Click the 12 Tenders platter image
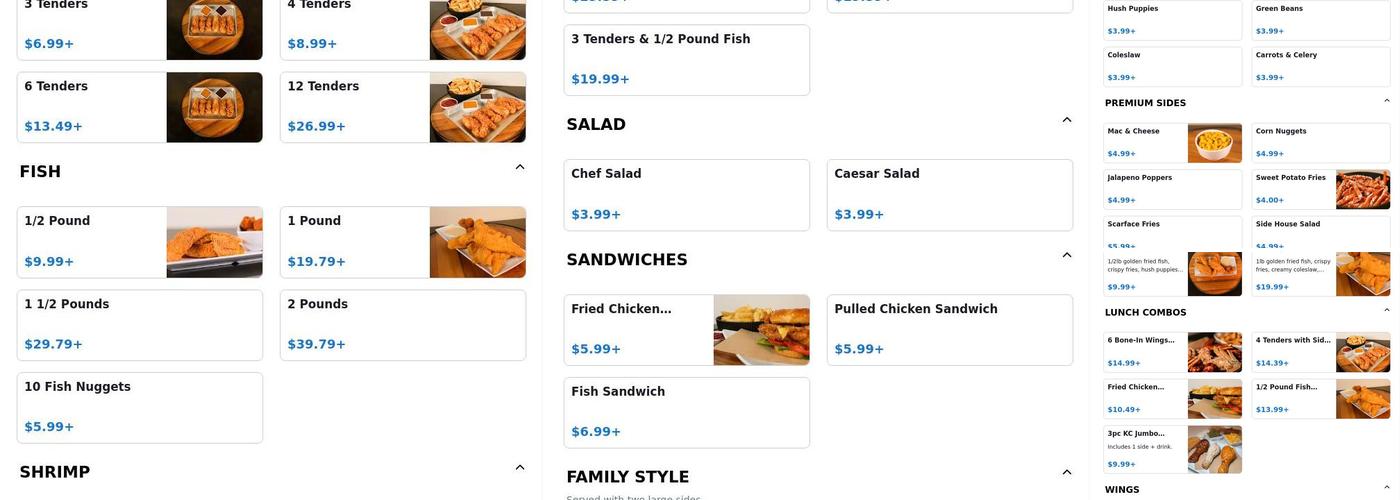 [x=477, y=107]
